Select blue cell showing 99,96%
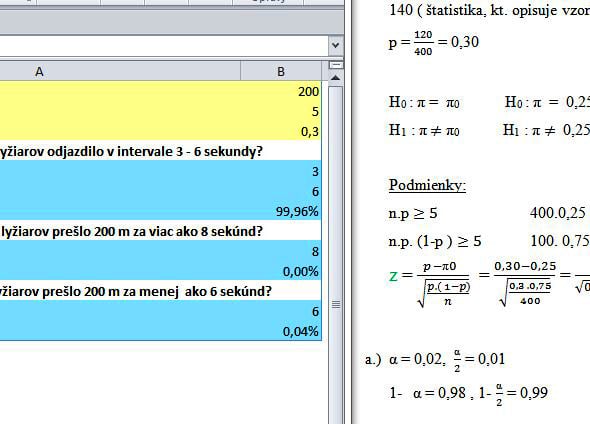This screenshot has width=590, height=424. pos(281,211)
